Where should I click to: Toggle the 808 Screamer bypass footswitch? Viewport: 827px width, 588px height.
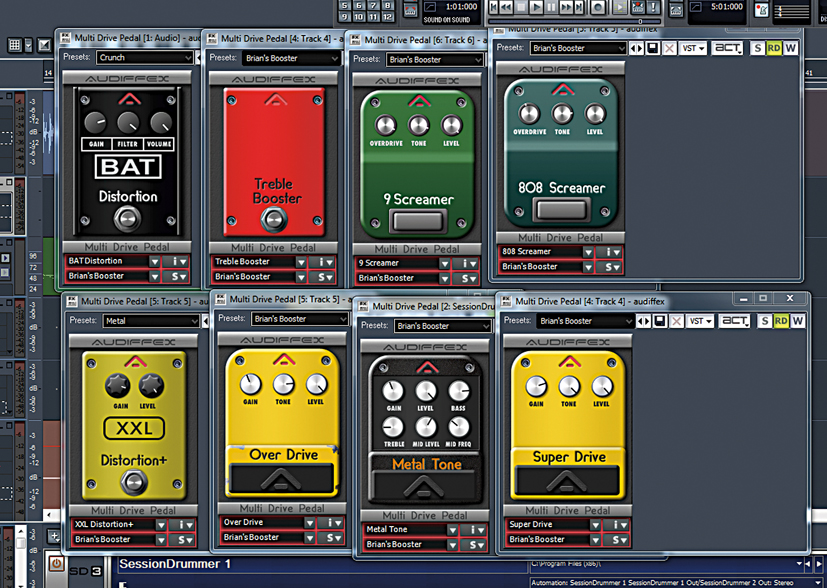[561, 209]
